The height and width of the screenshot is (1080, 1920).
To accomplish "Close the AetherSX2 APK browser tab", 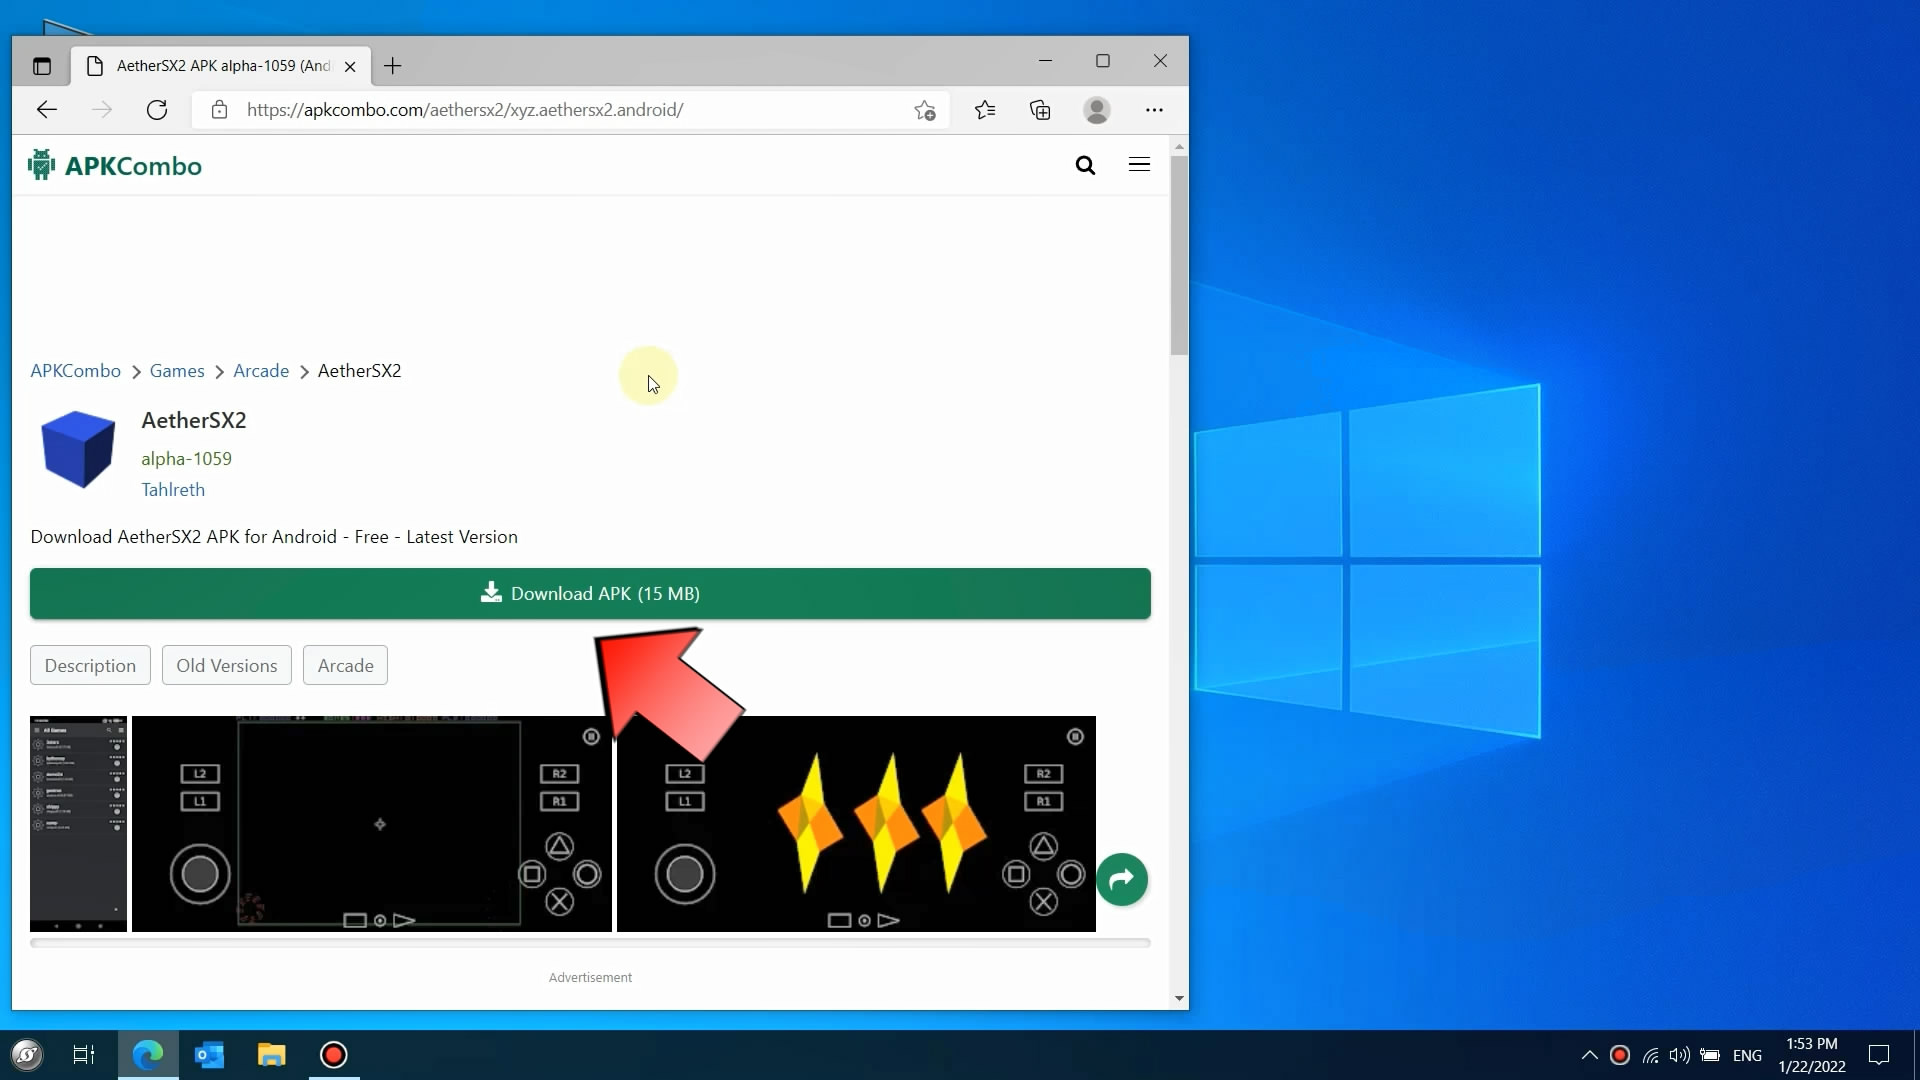I will 350,66.
